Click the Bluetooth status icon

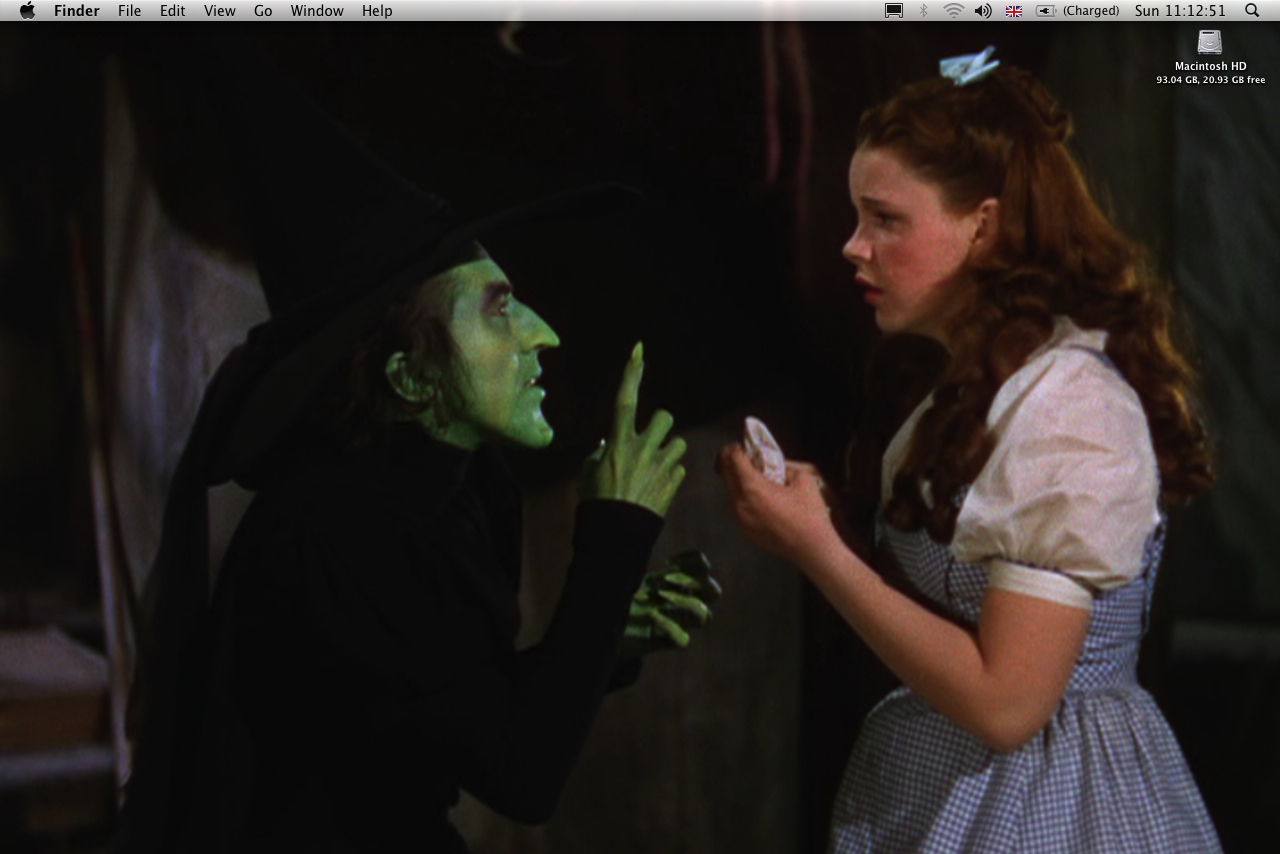[x=924, y=11]
